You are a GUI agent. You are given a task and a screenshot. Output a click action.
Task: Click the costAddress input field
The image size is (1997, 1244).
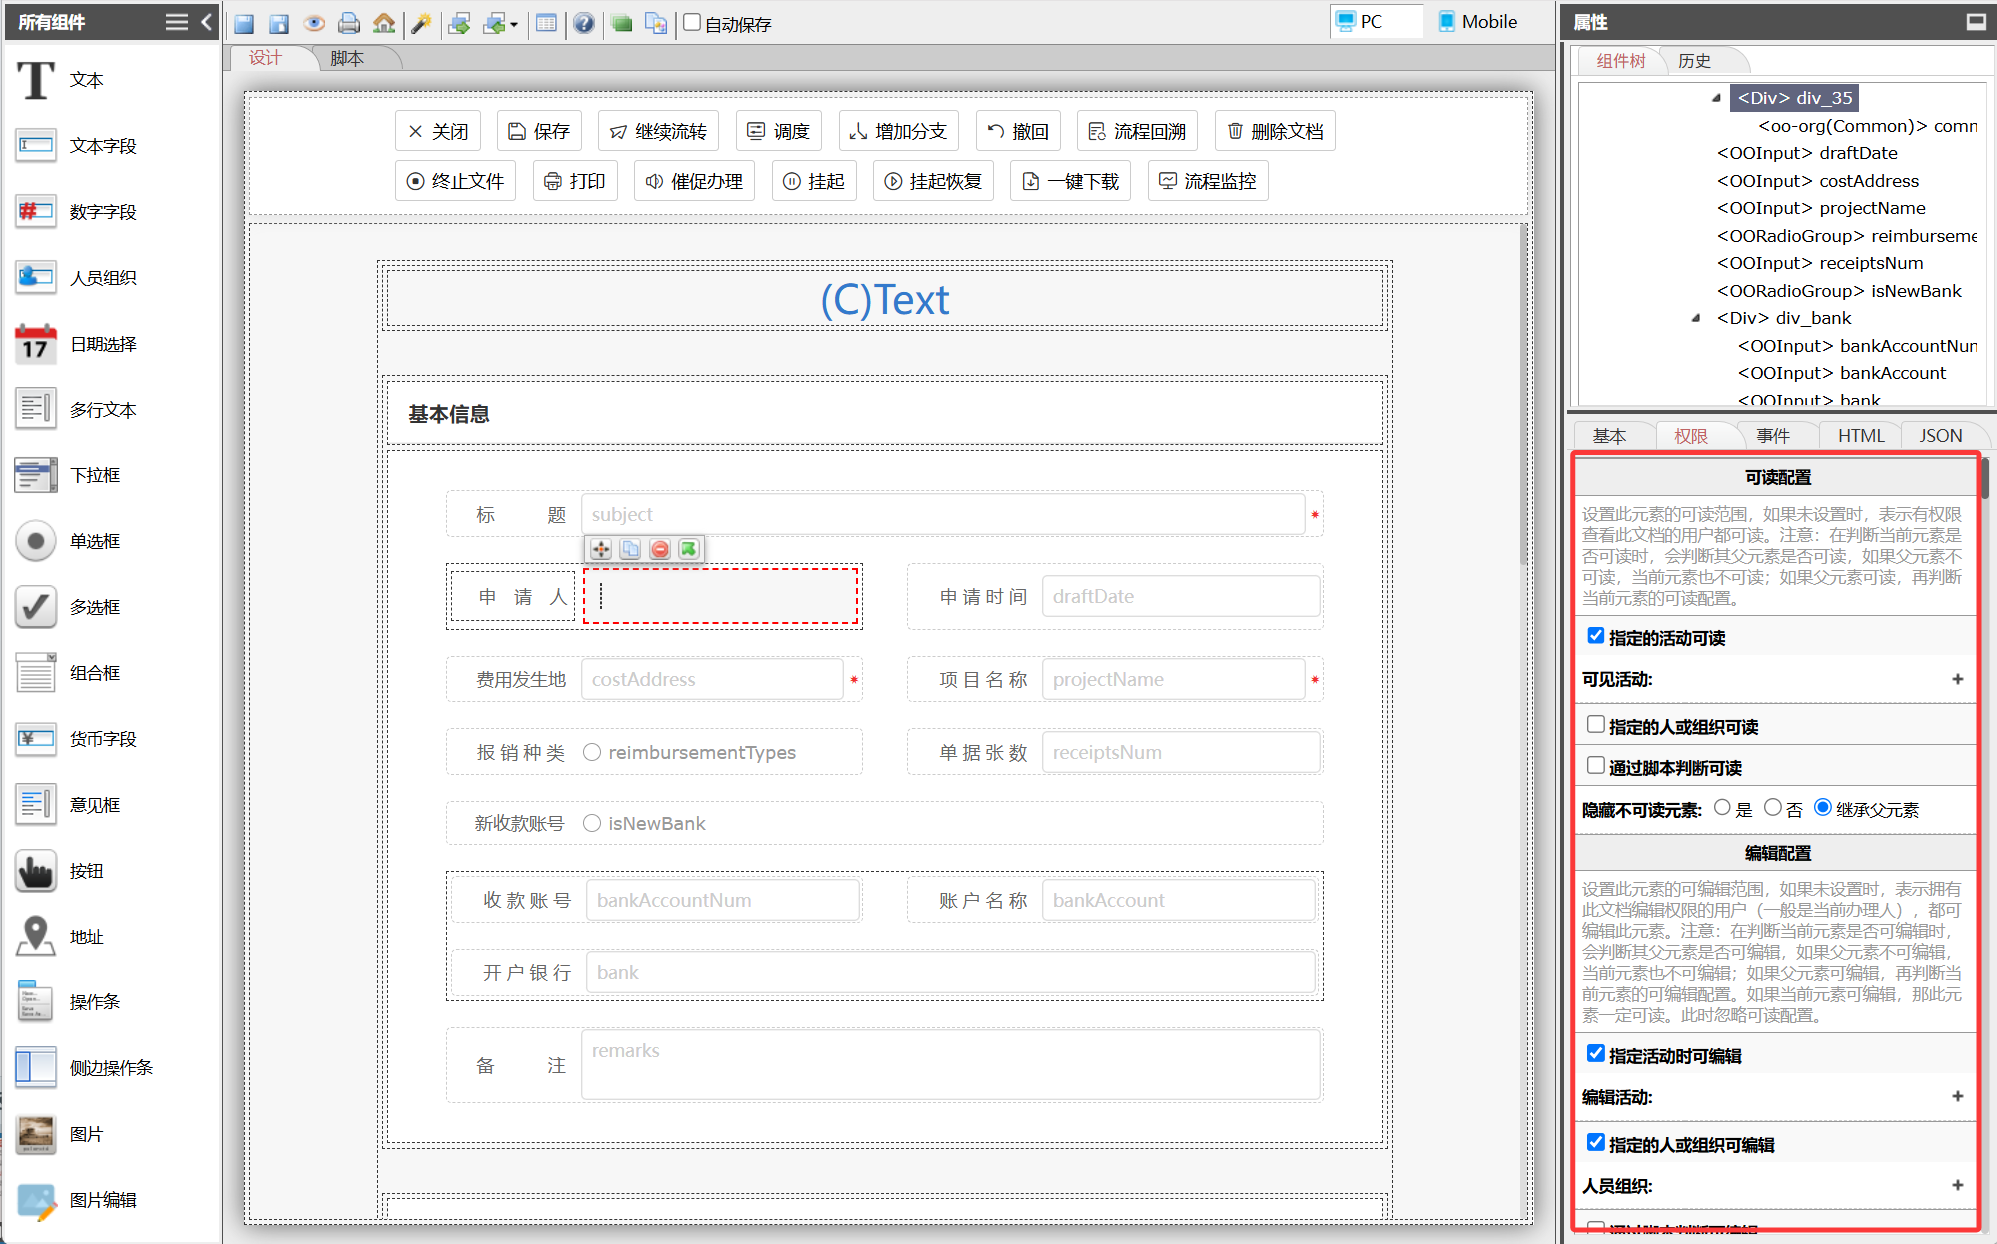(711, 679)
